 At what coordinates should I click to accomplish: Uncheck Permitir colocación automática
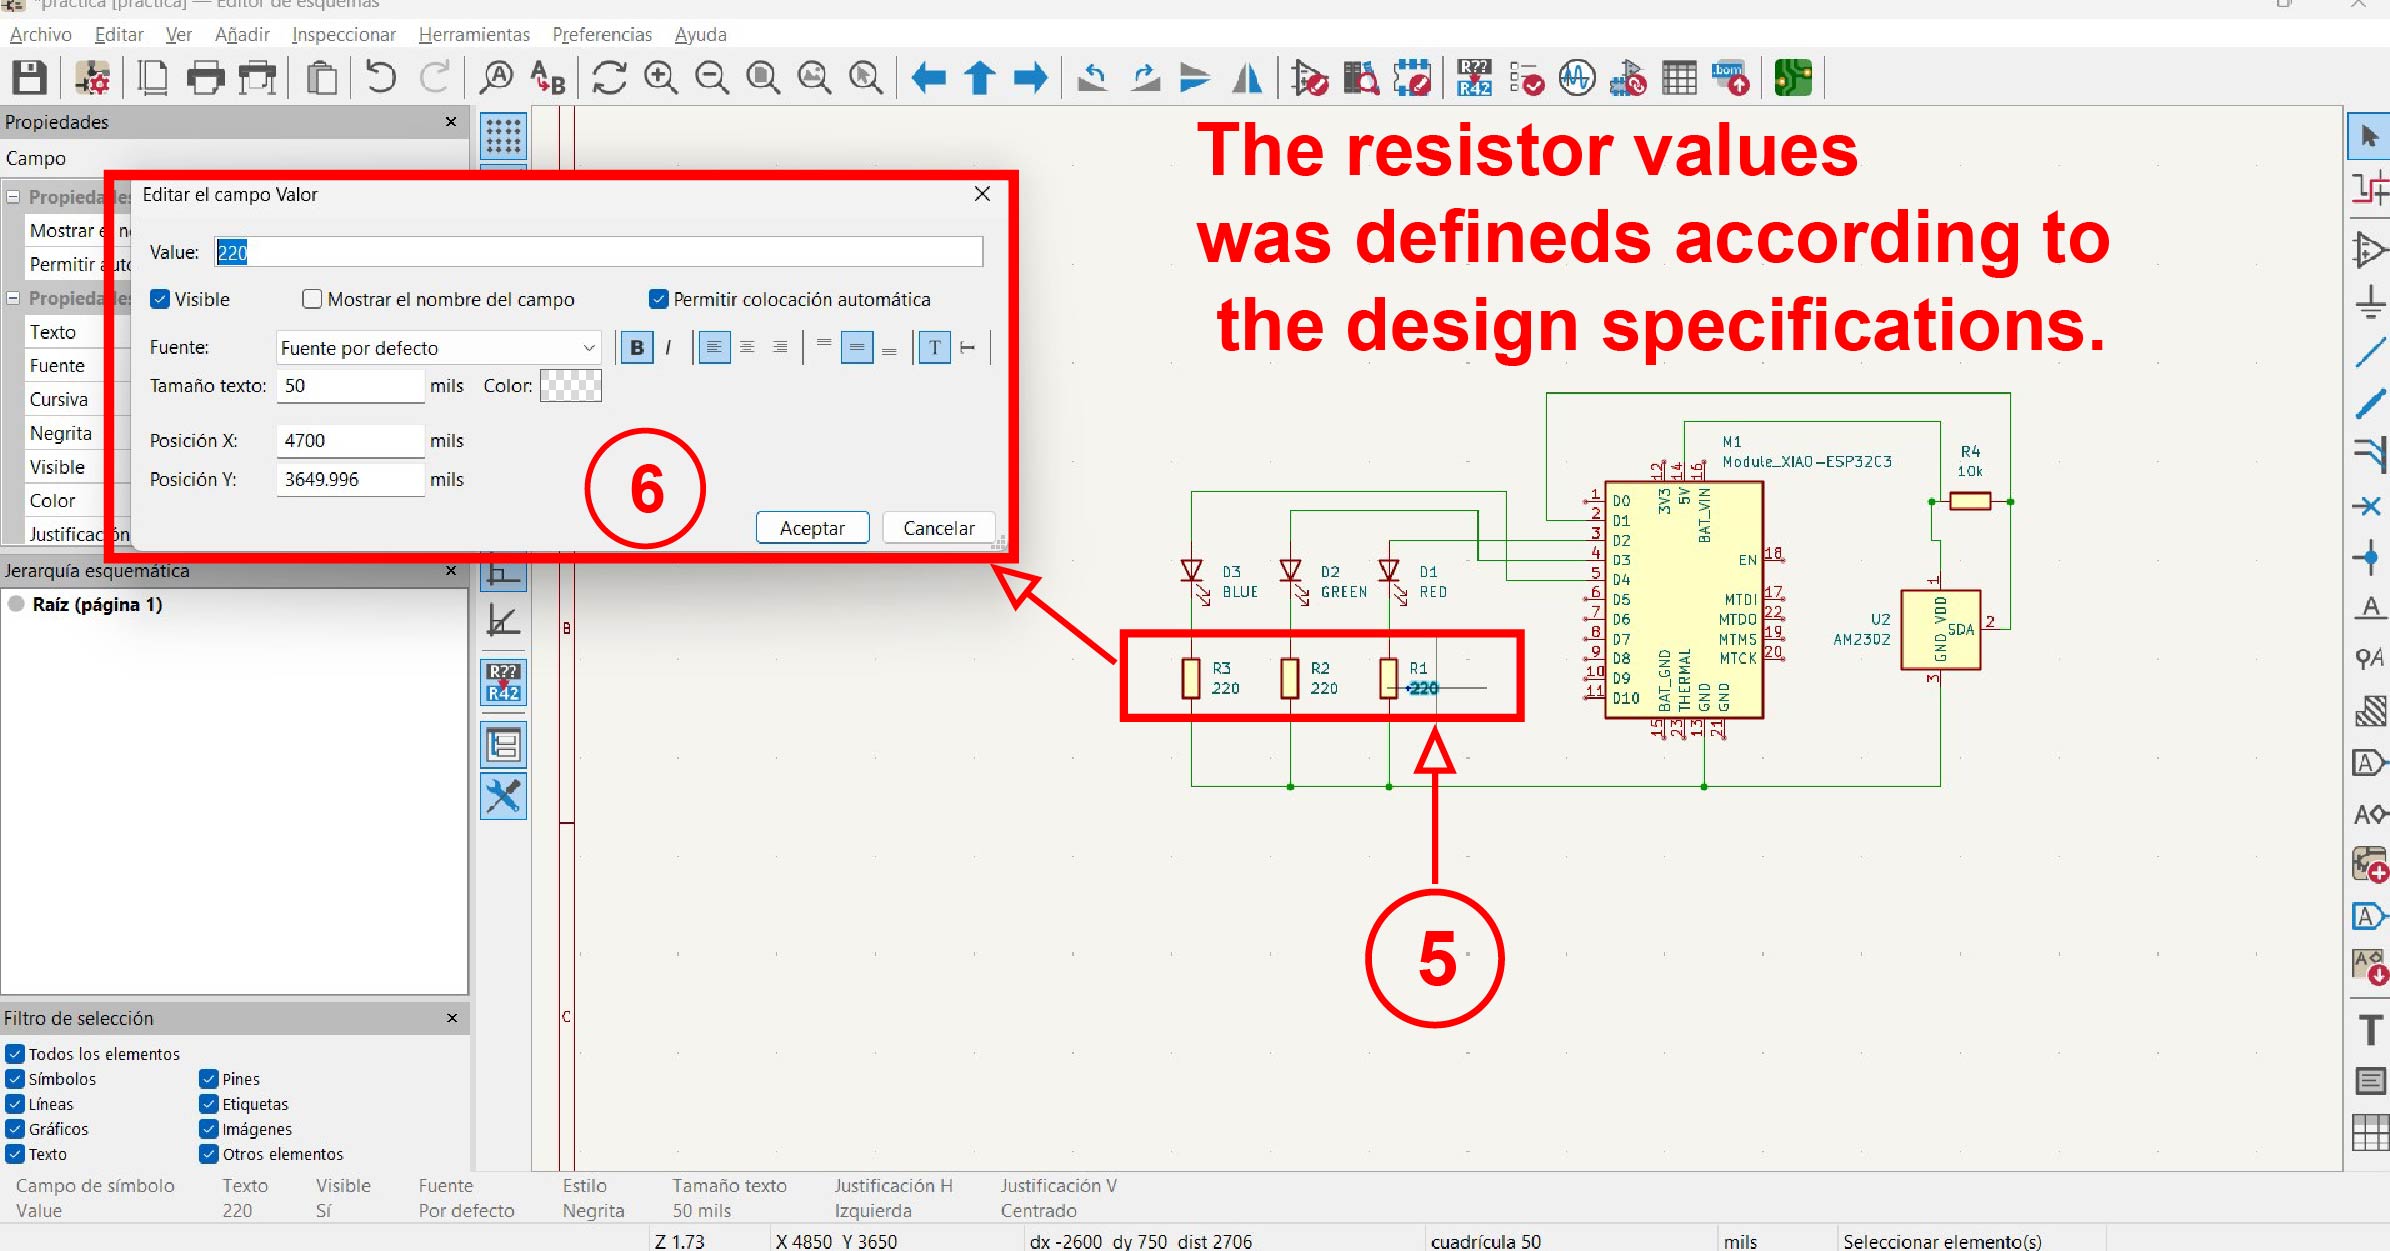[x=658, y=299]
